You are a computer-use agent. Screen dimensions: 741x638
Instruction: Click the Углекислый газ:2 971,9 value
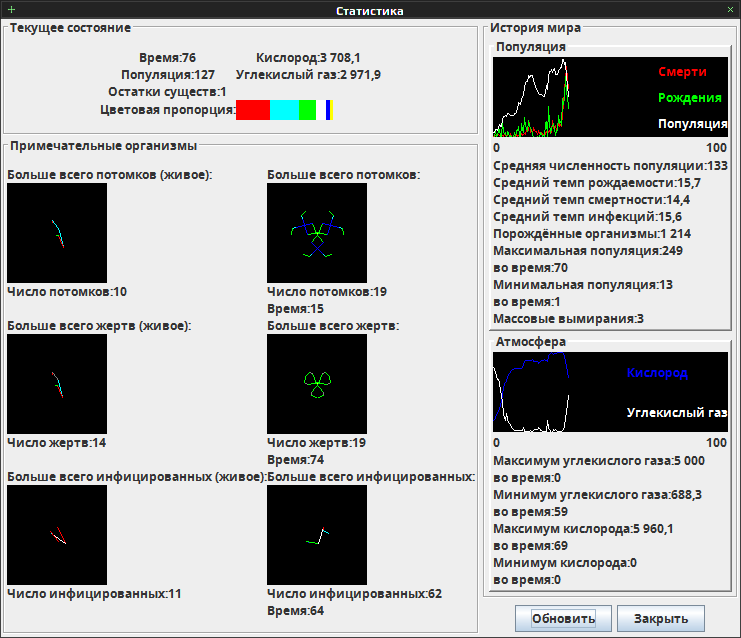point(308,75)
